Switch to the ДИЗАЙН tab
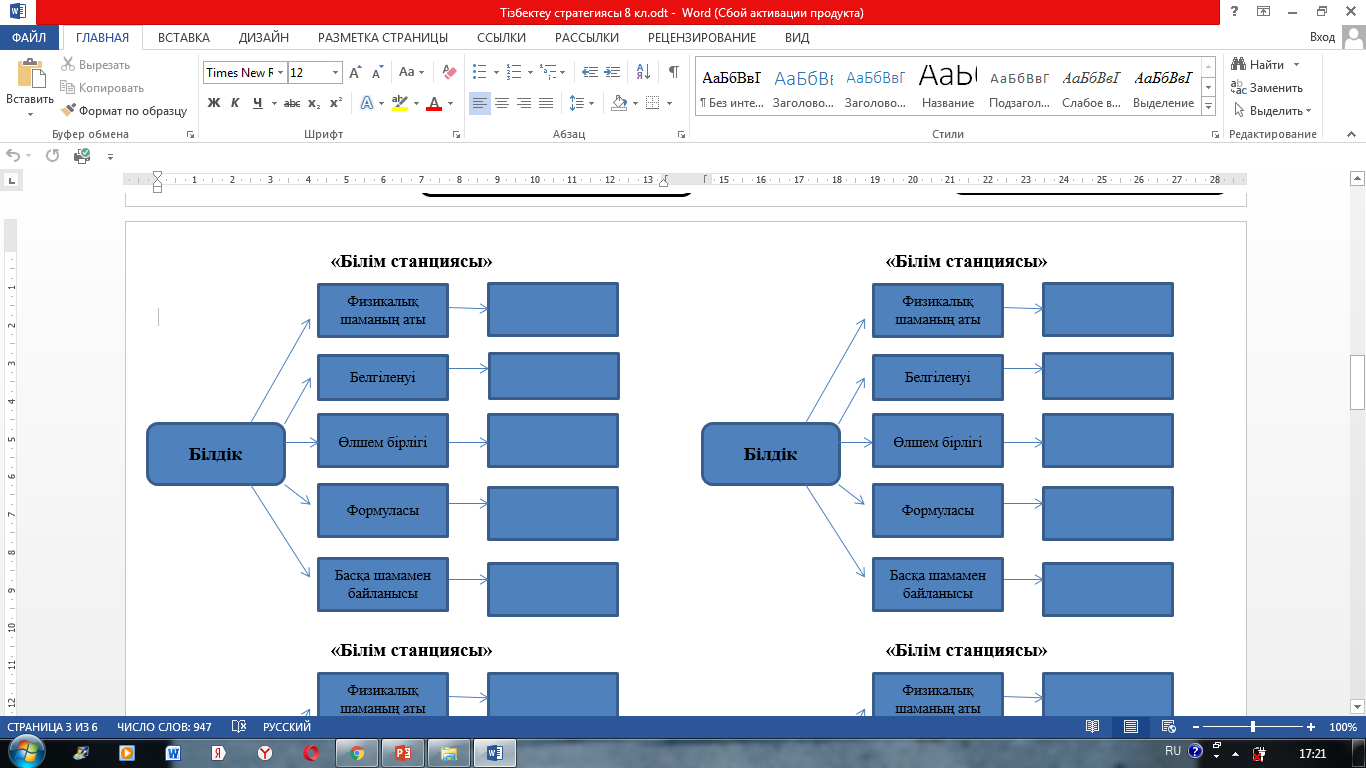Screen dimensions: 1366x768 click(x=264, y=37)
